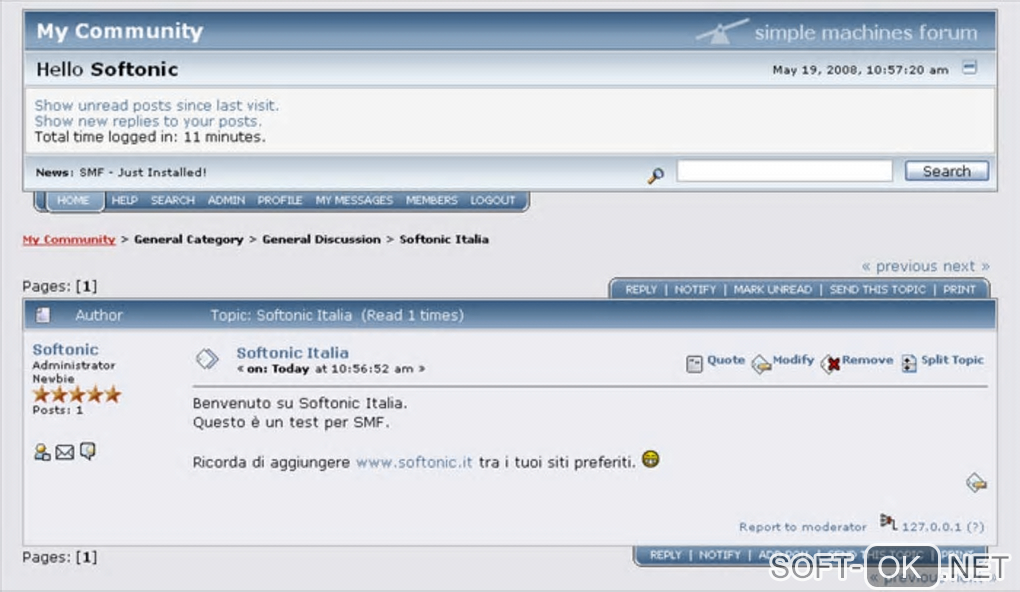Click REPLY in the top topic toolbar

click(x=641, y=289)
